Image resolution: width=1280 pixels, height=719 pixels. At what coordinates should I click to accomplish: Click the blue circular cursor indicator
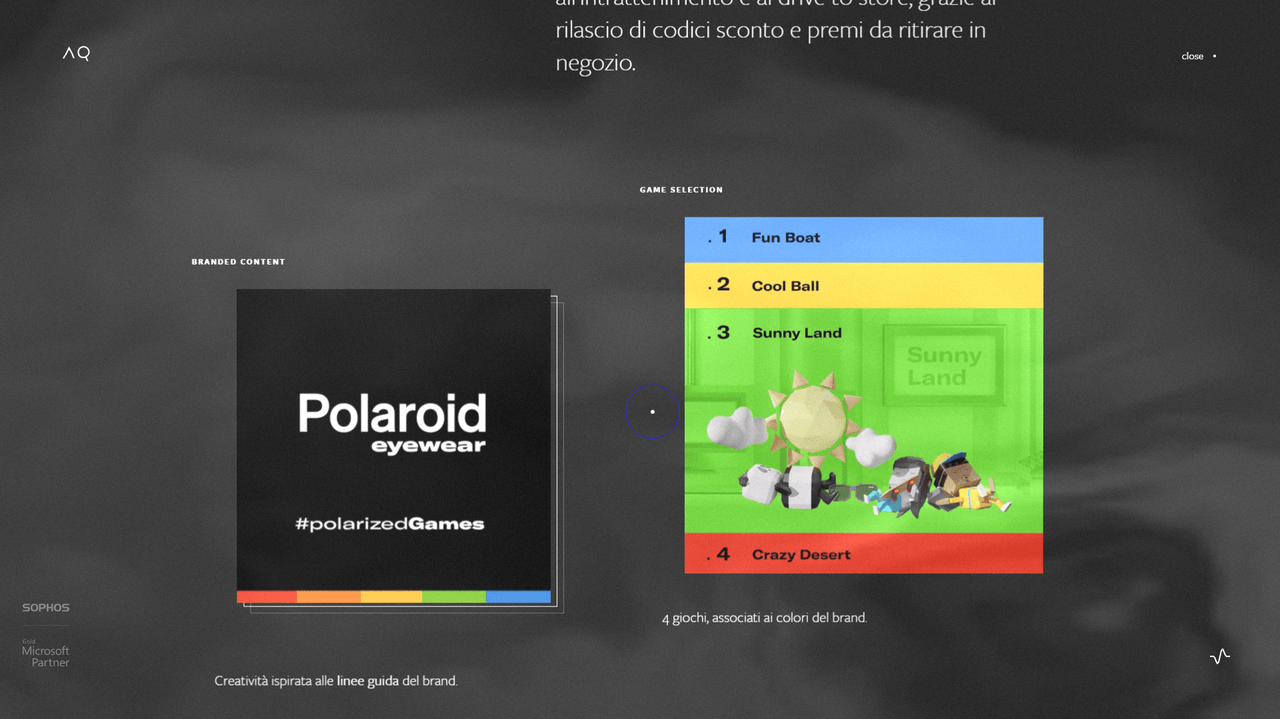pos(652,411)
